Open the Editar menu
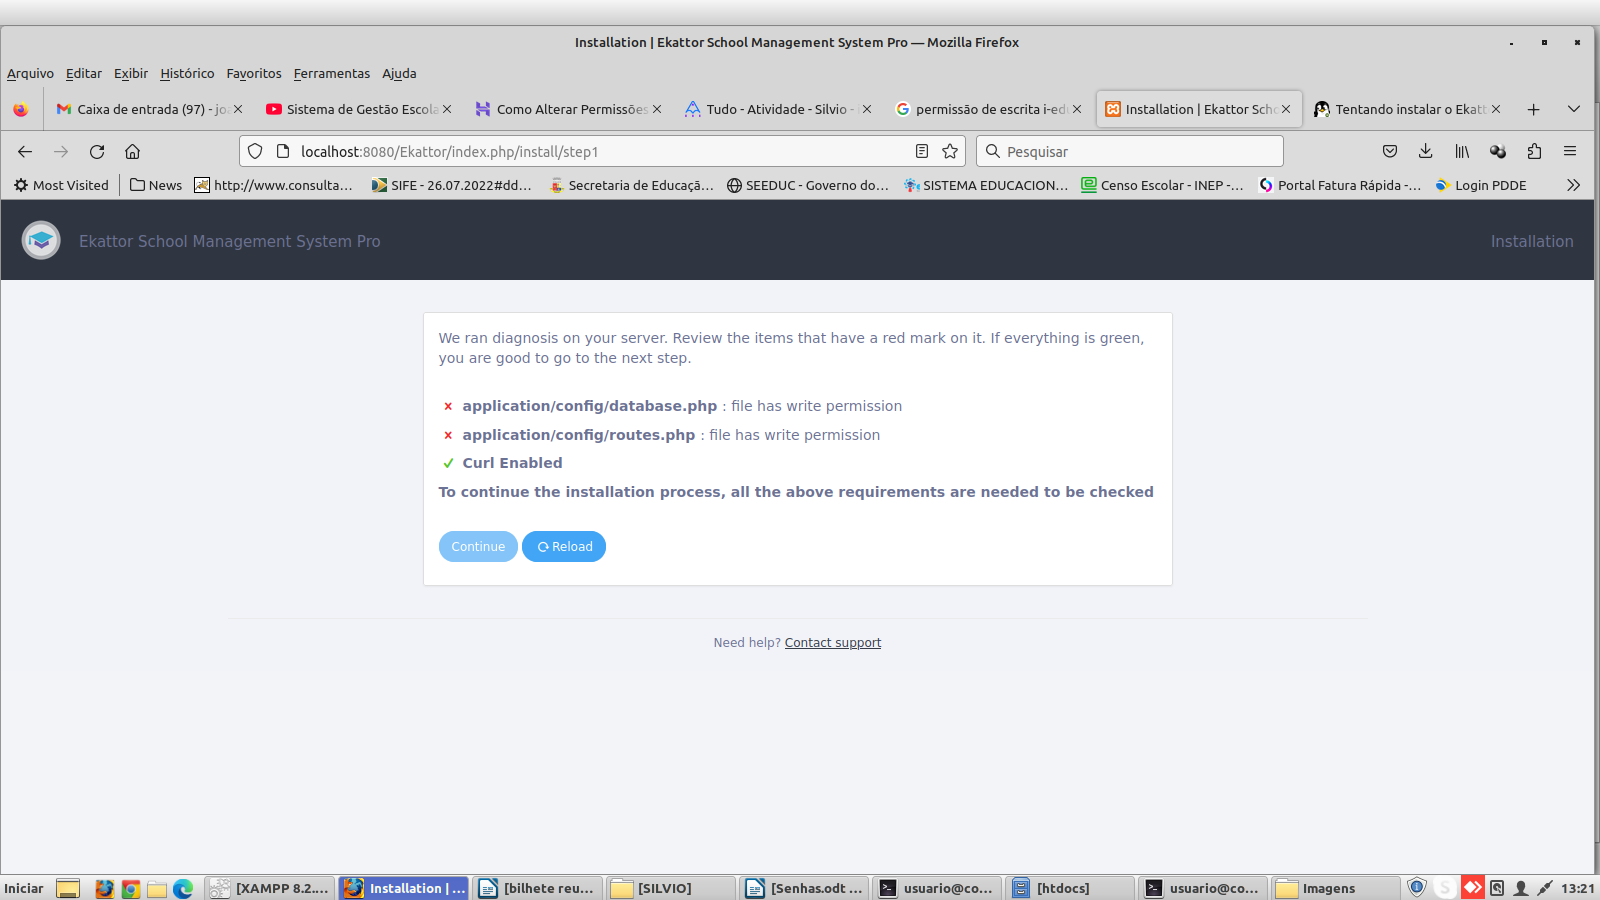This screenshot has height=900, width=1600. click(84, 73)
